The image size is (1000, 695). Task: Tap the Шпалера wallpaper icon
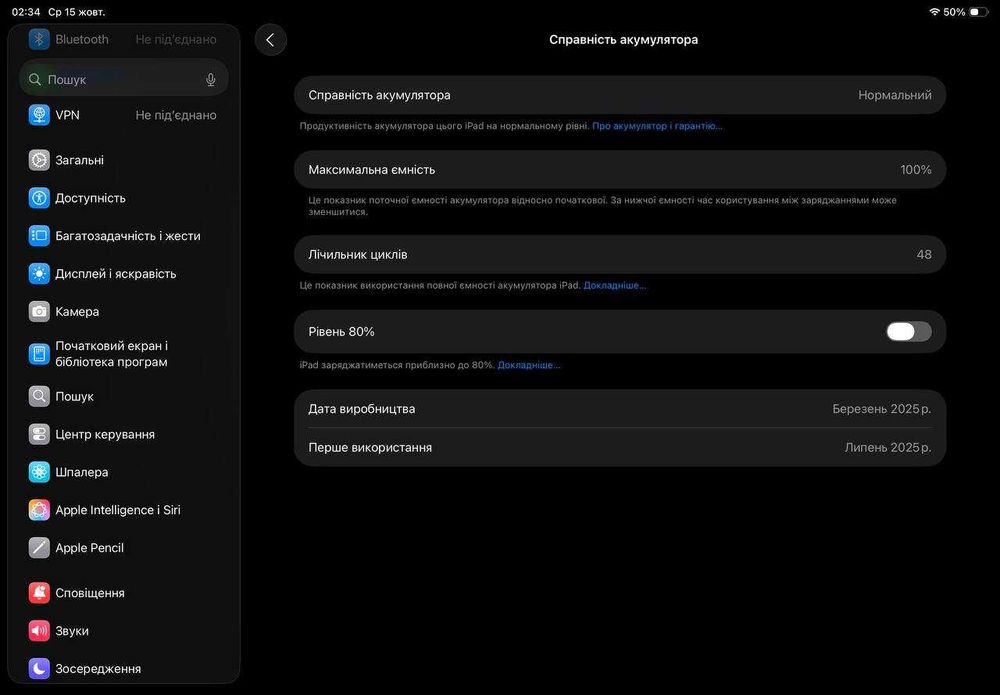click(39, 472)
